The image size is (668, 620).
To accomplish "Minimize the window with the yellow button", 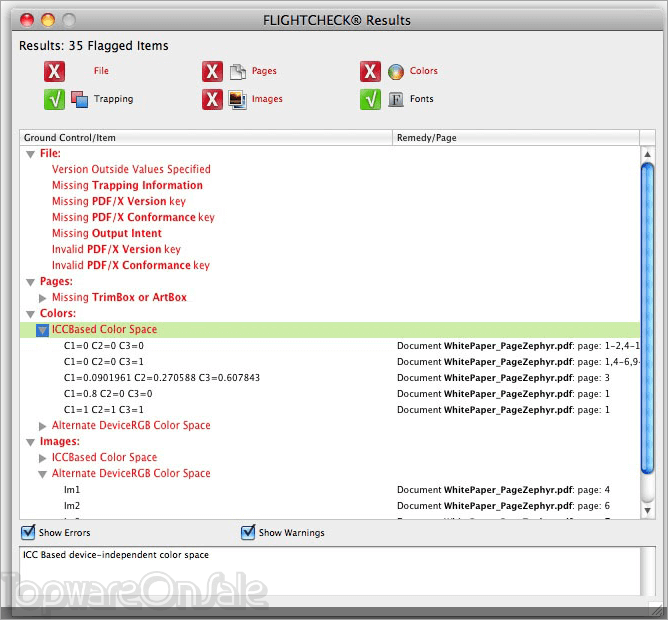I will (x=48, y=20).
